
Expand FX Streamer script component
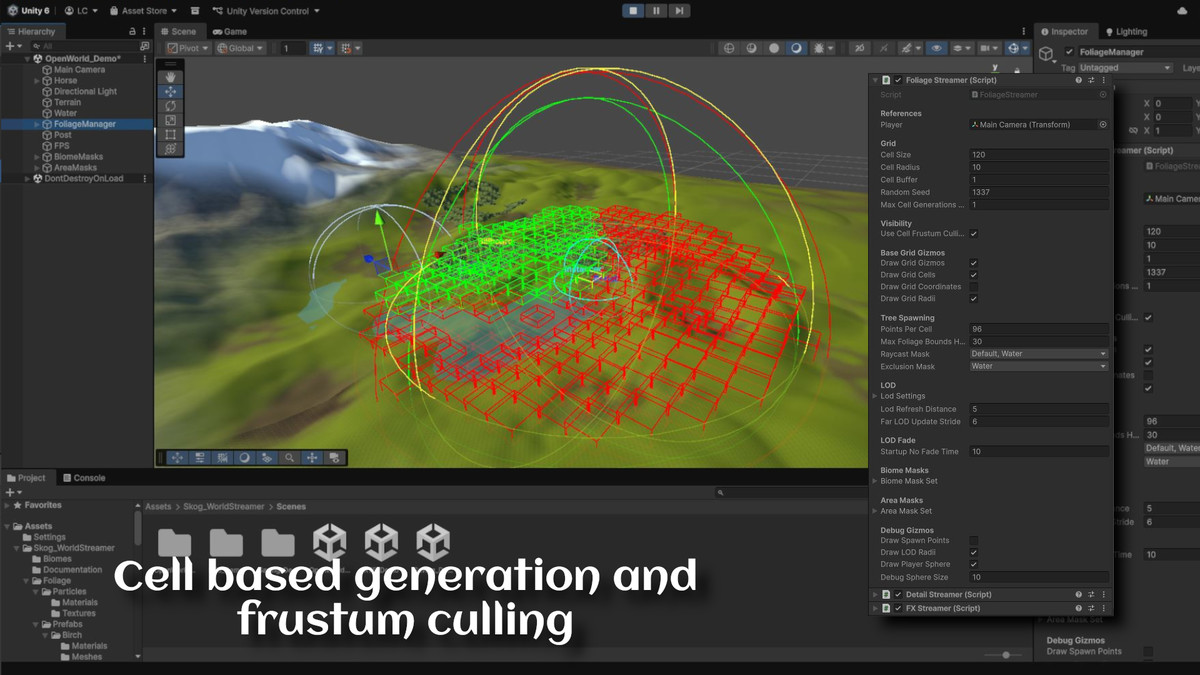(x=876, y=608)
